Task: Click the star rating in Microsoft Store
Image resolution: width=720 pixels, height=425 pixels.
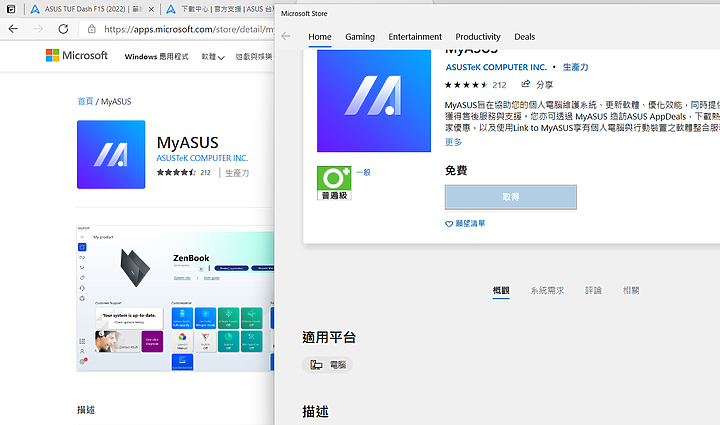Action: click(466, 85)
